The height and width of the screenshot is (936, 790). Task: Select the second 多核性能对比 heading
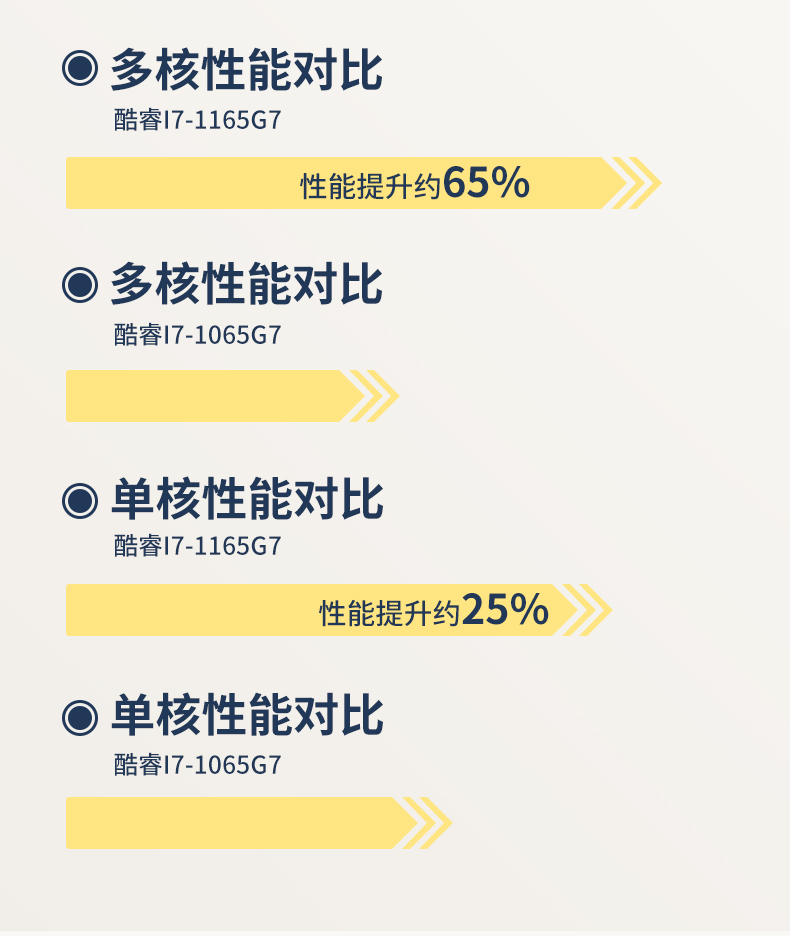click(x=247, y=284)
